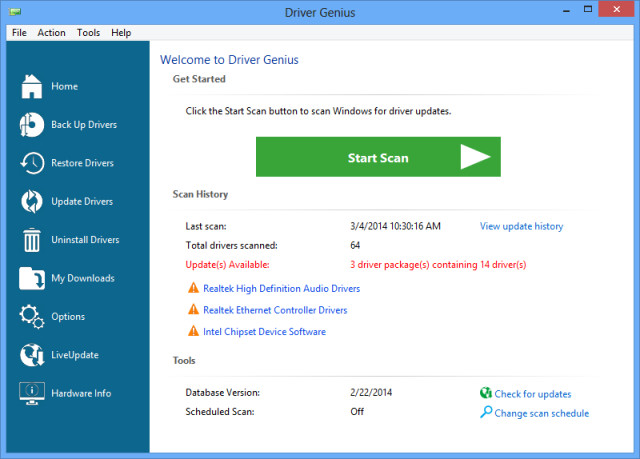Click warning icon beside Intel Chipset Device Software
This screenshot has width=640, height=459.
pyautogui.click(x=193, y=331)
